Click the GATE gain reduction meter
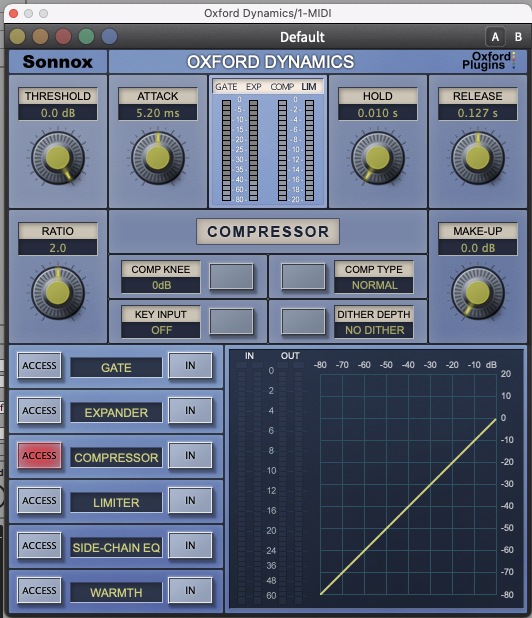 226,151
